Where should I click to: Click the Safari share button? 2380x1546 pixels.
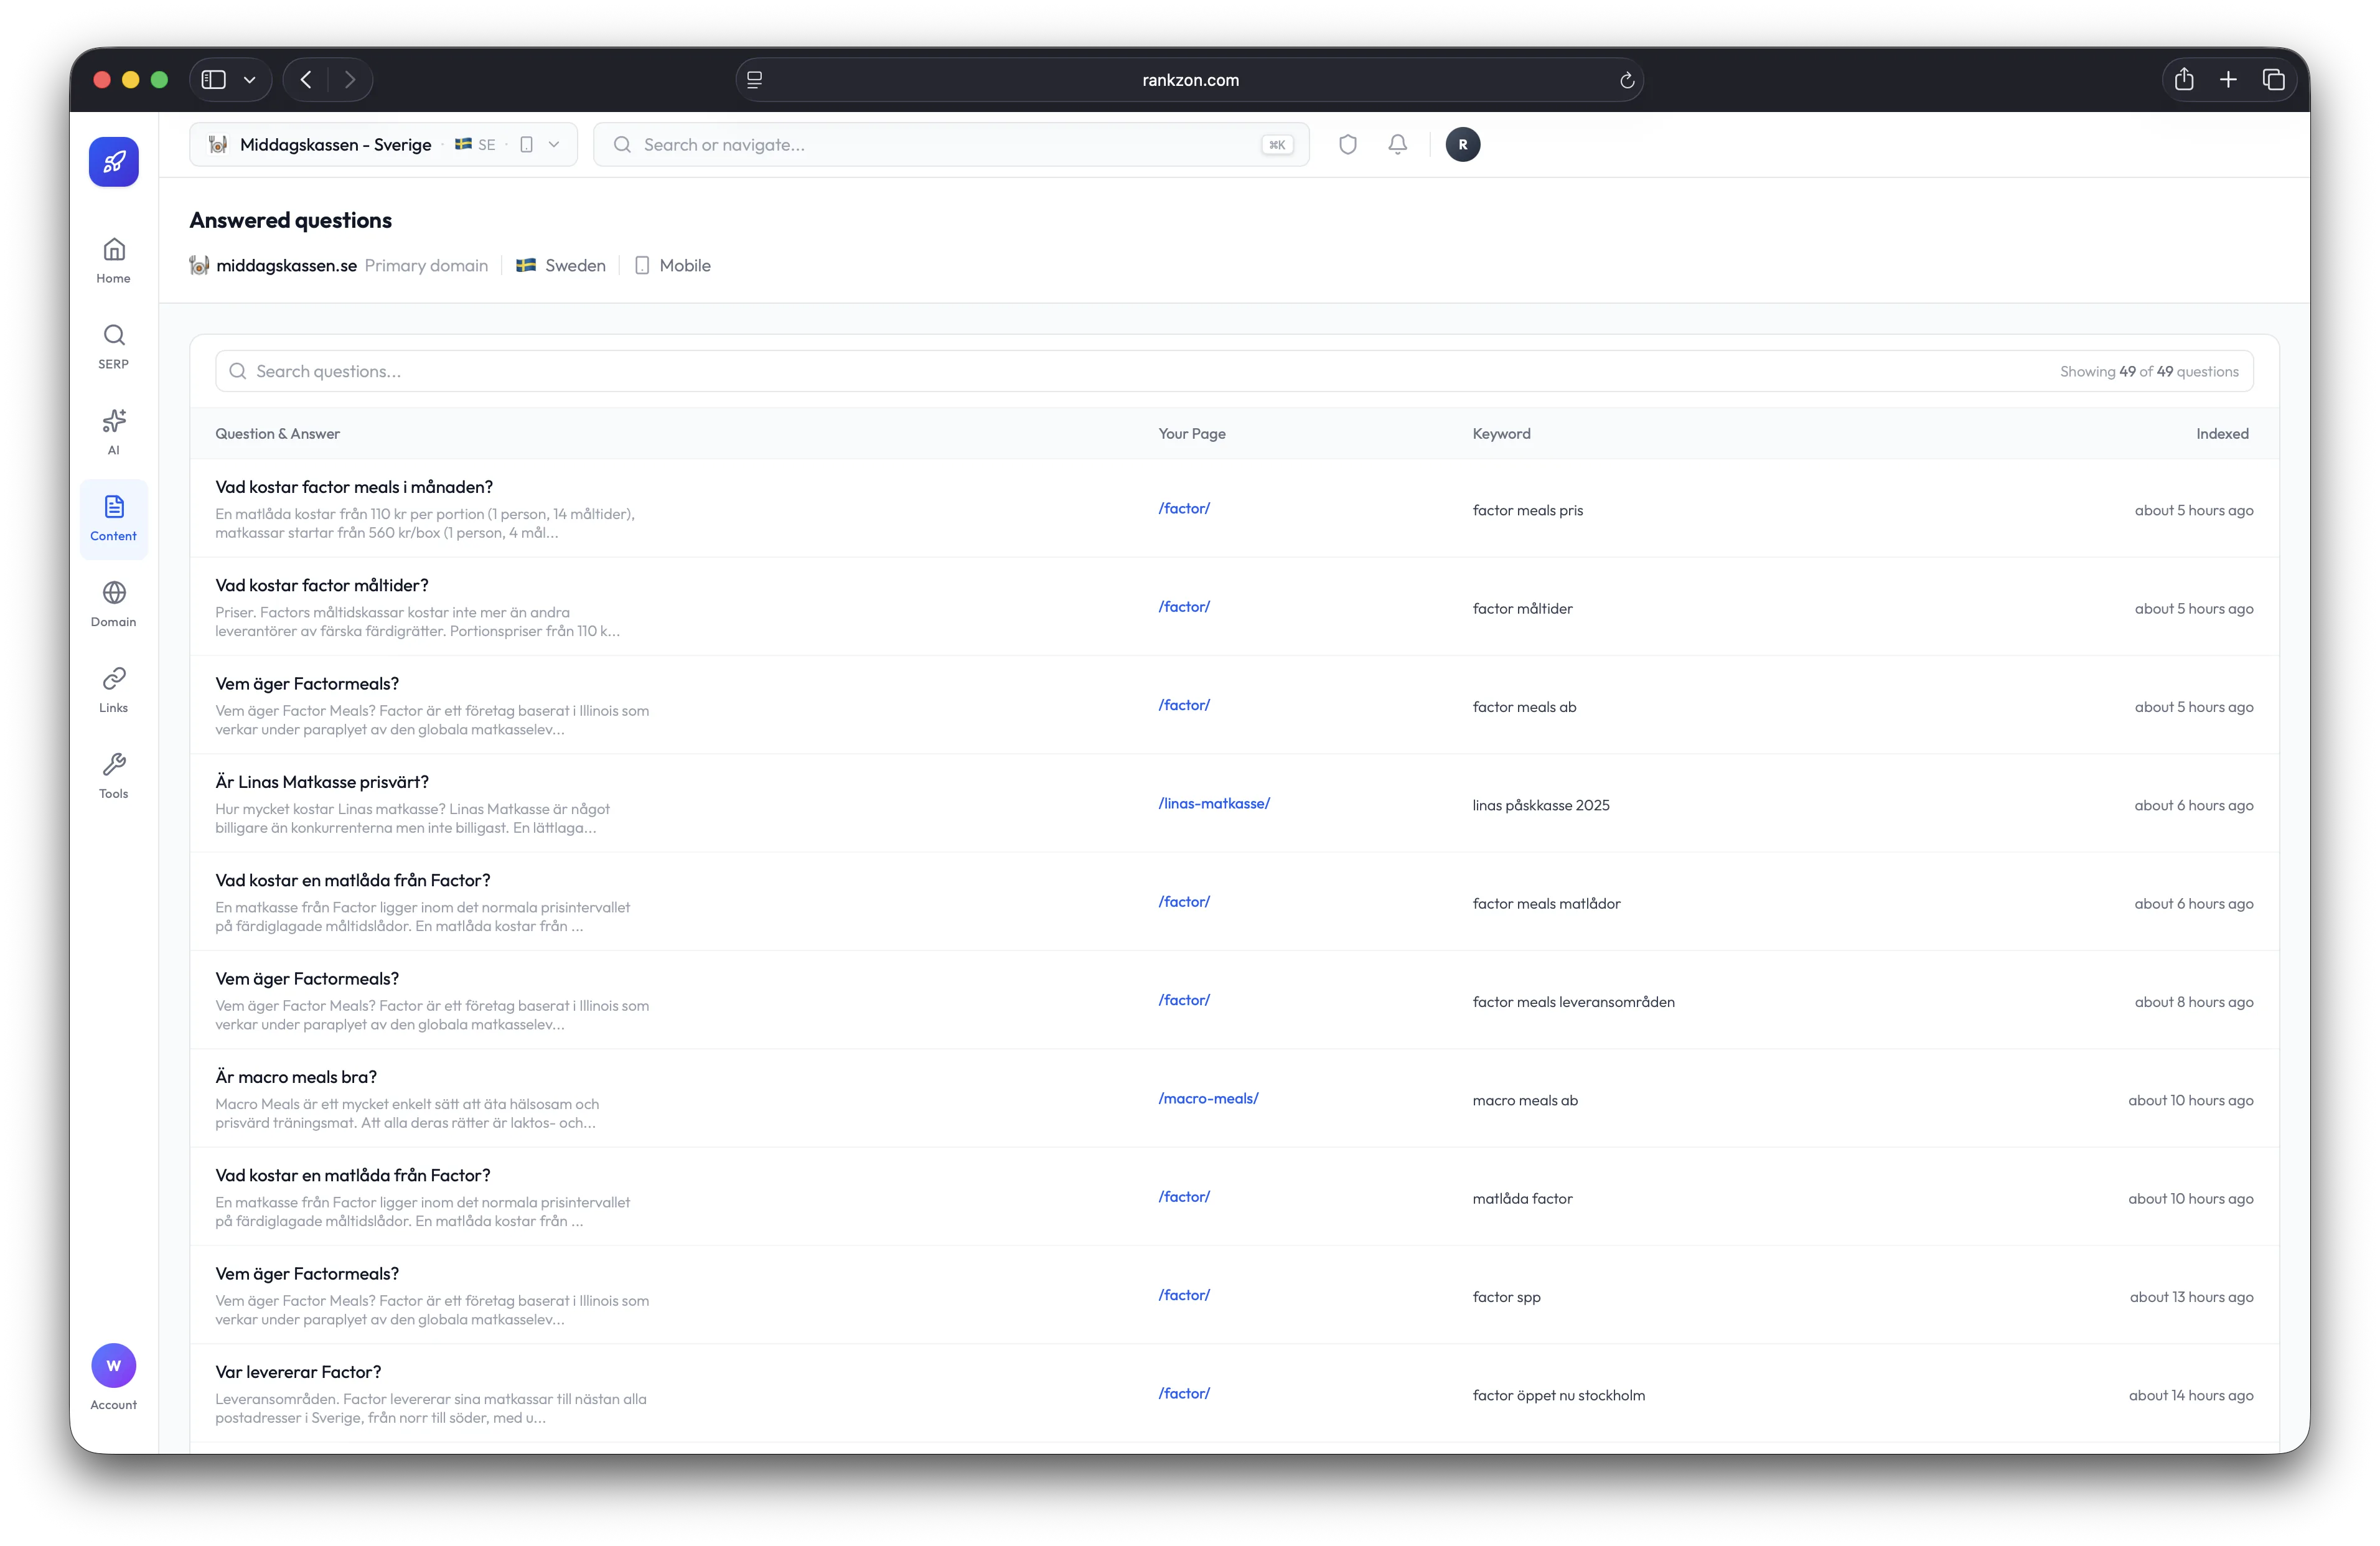pyautogui.click(x=2184, y=80)
